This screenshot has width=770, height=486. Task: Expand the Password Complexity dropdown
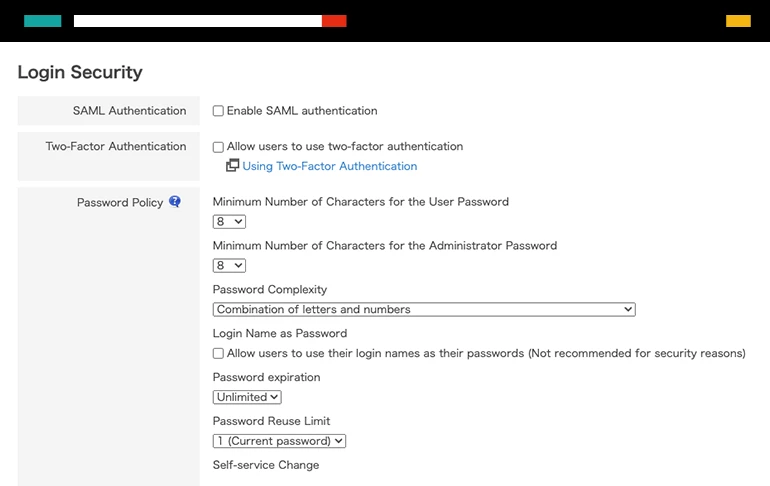424,309
